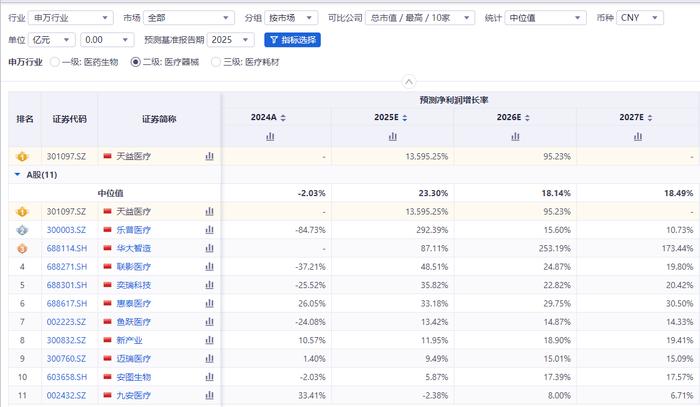Screen dimensions: 700x407
Task: Sort by 2024A column arrows
Action: (x=283, y=118)
